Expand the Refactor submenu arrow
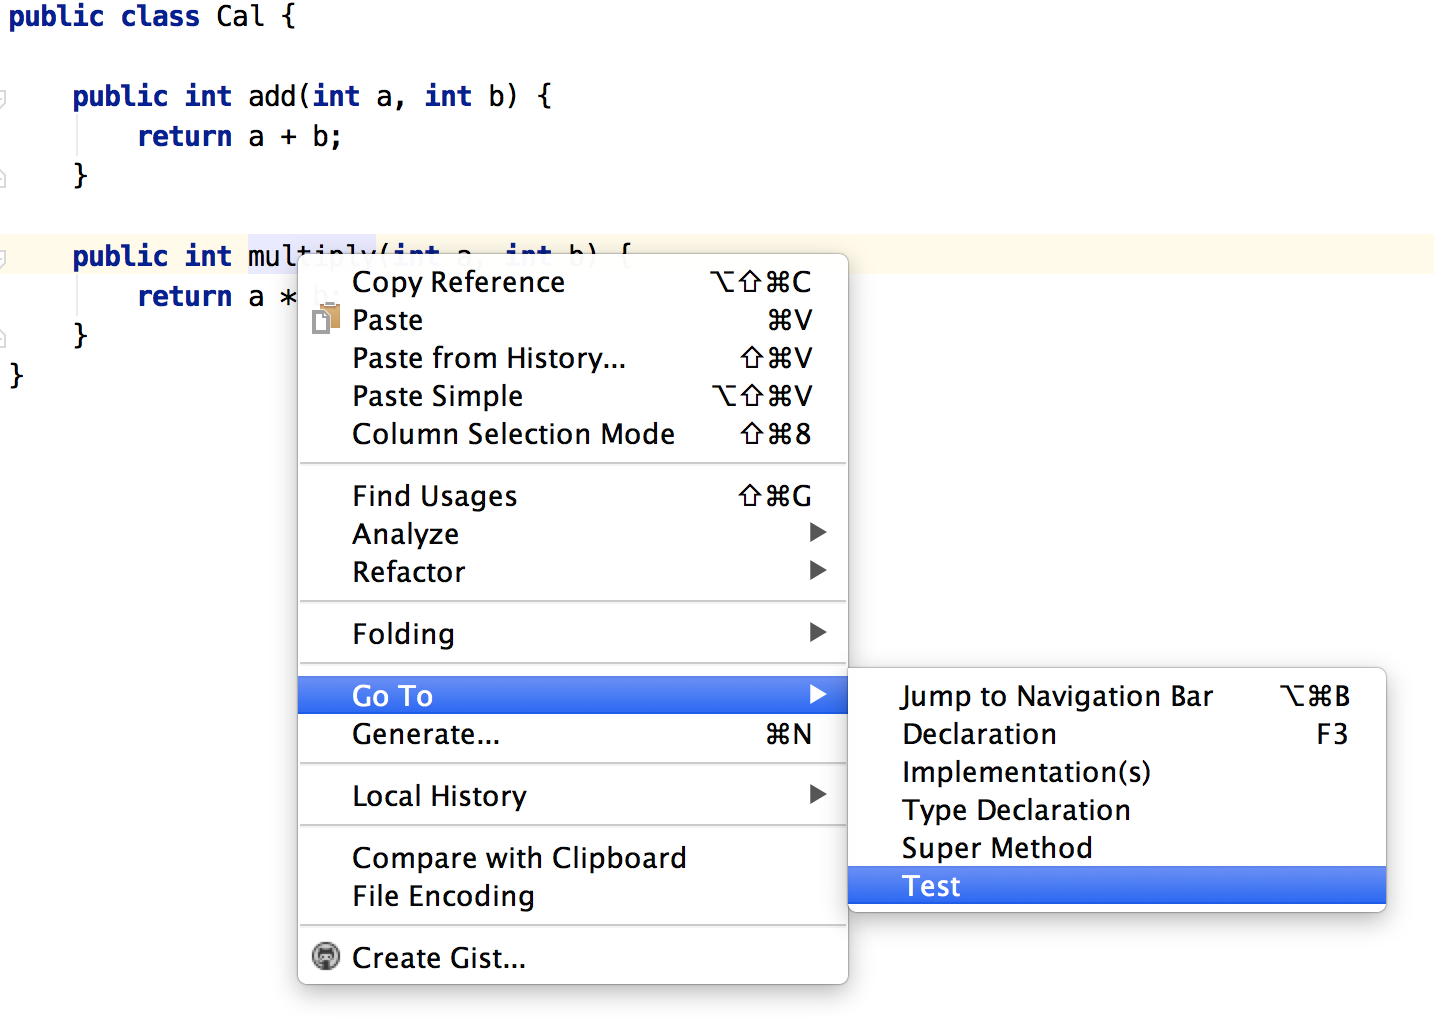Image resolution: width=1434 pixels, height=1018 pixels. pyautogui.click(x=817, y=571)
